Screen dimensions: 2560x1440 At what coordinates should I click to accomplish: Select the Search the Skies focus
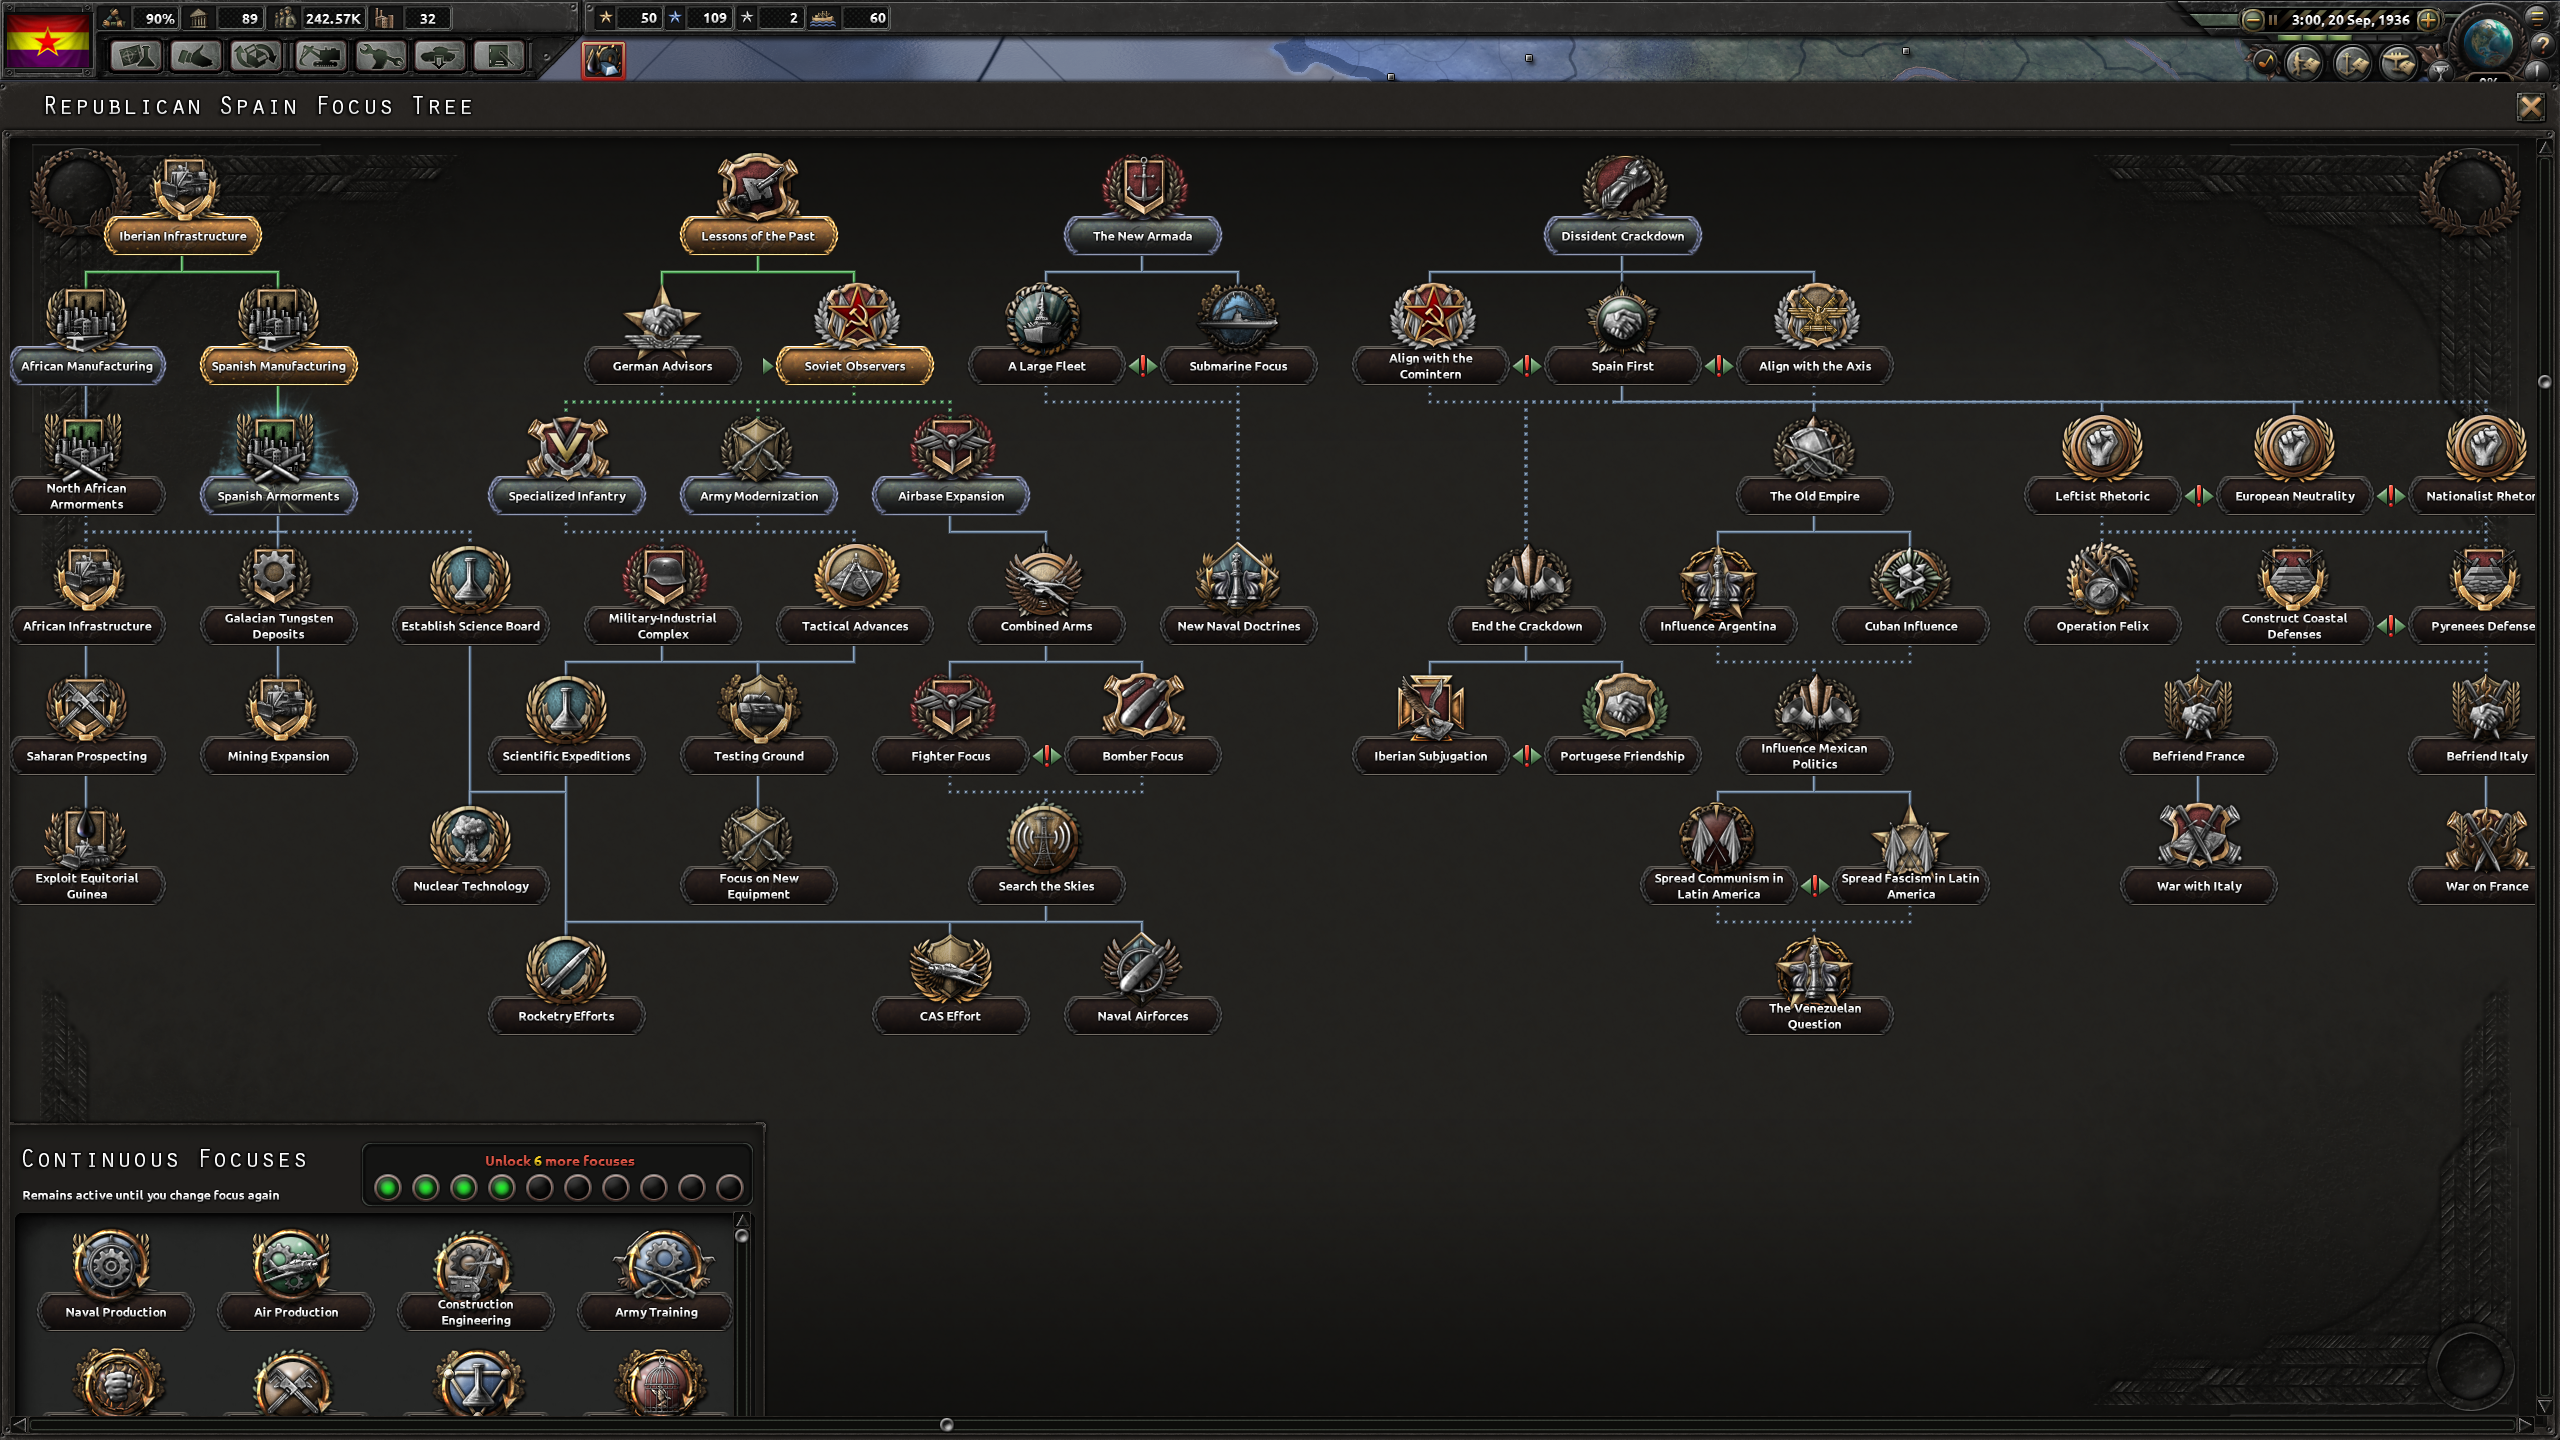click(x=1046, y=854)
